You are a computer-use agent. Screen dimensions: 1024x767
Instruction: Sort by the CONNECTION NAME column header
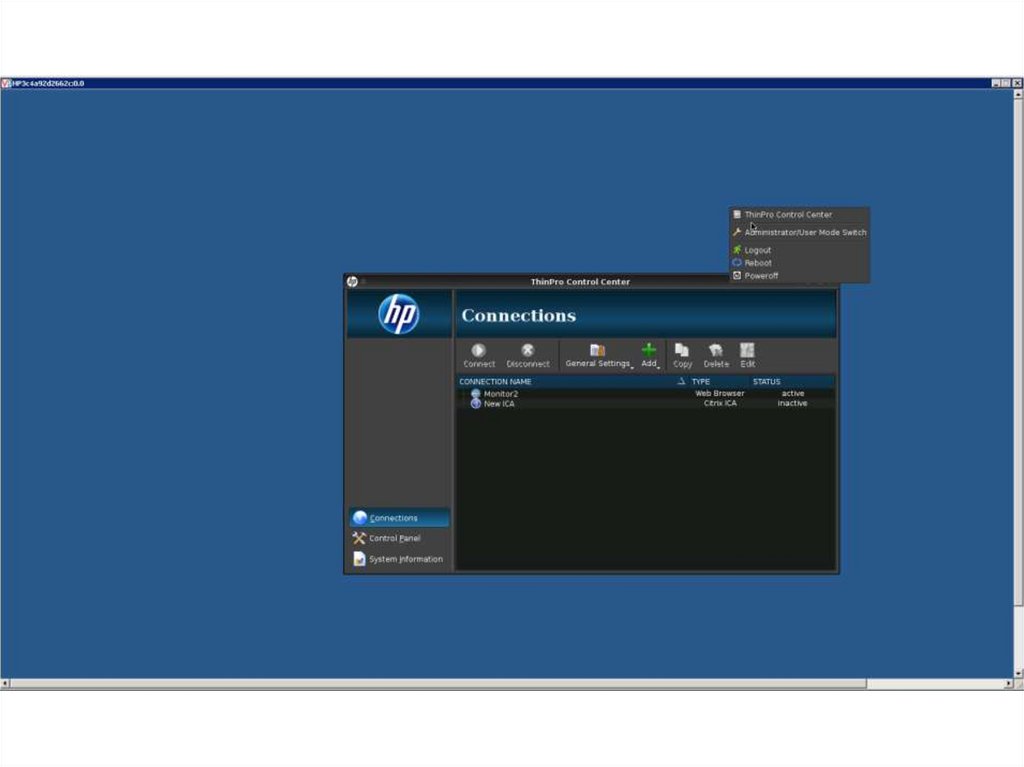495,382
